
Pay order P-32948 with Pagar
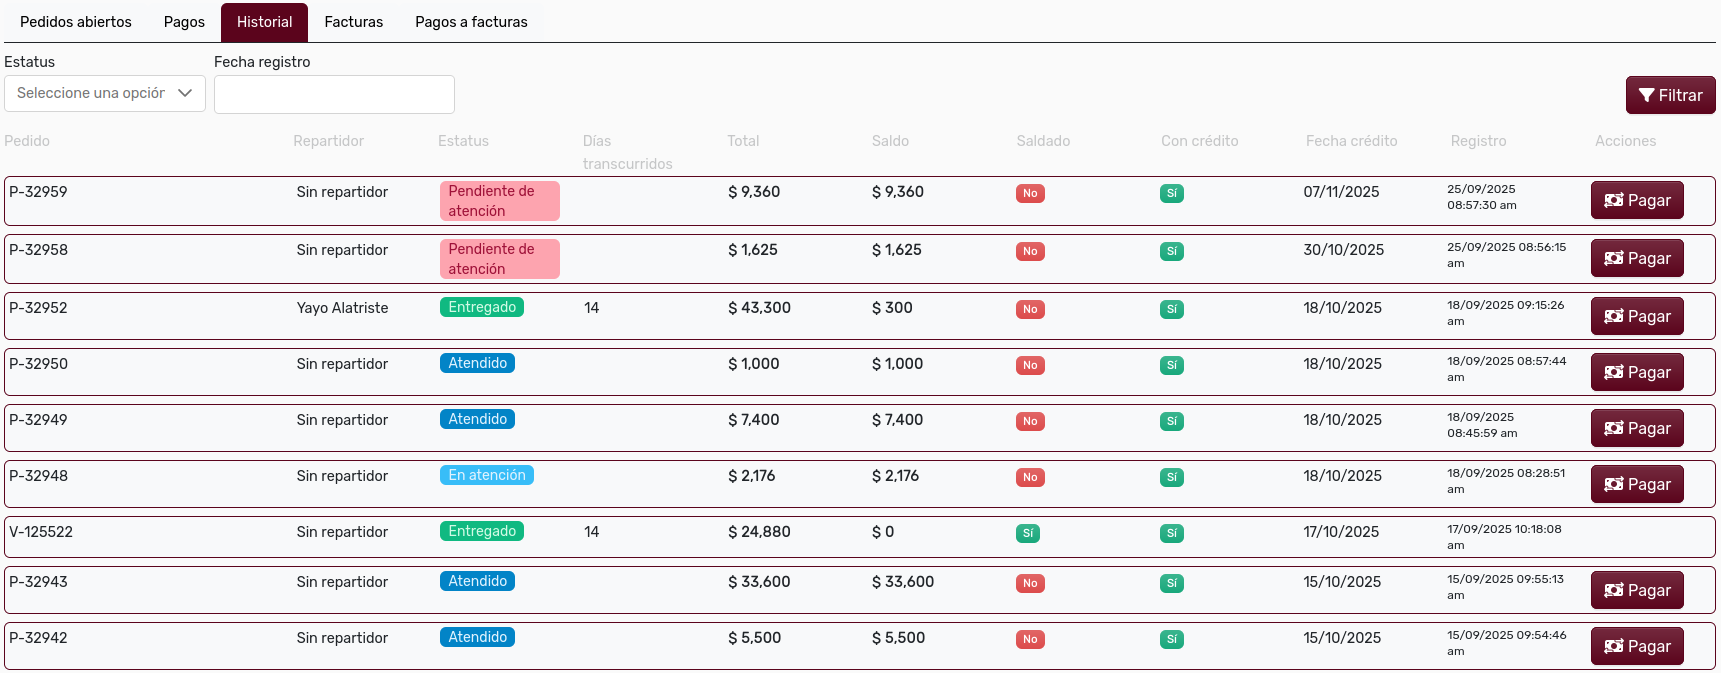pyautogui.click(x=1637, y=484)
